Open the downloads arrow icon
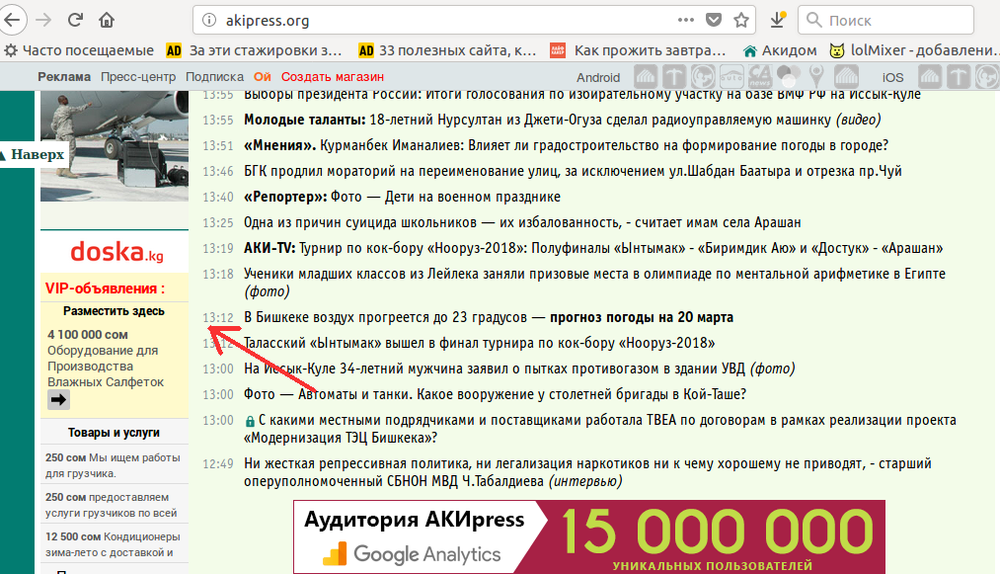 (777, 20)
